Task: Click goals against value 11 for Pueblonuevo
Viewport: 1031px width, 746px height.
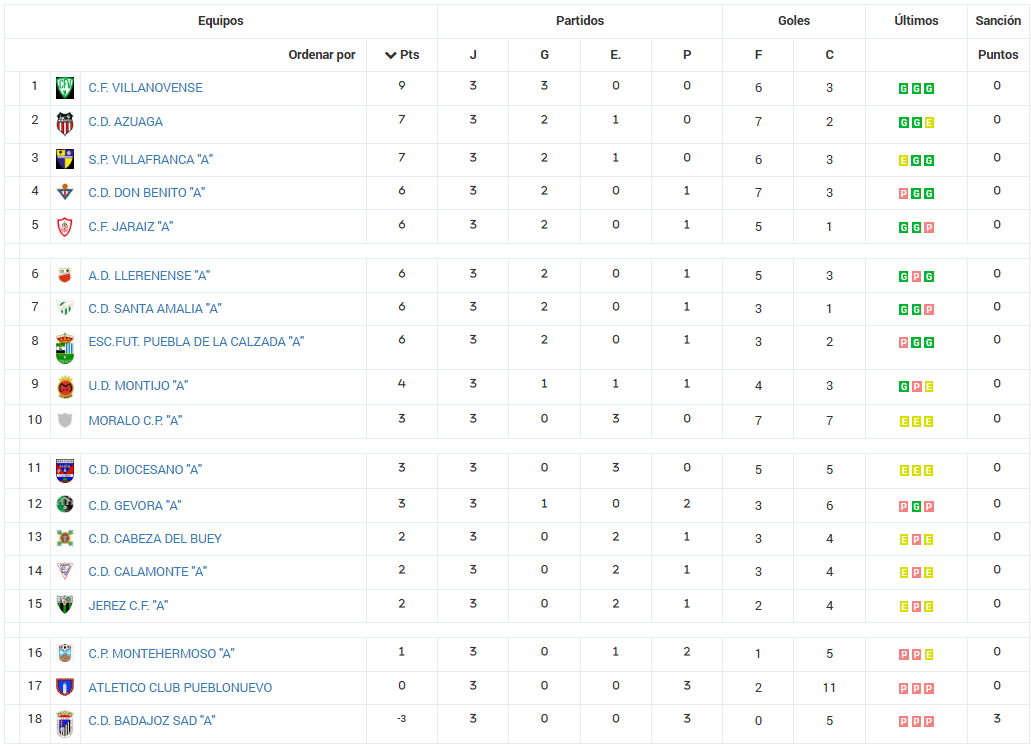Action: tap(829, 688)
